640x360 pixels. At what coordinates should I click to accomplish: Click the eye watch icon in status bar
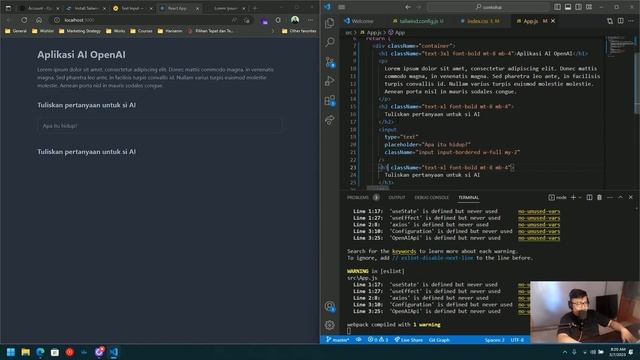click(358, 340)
